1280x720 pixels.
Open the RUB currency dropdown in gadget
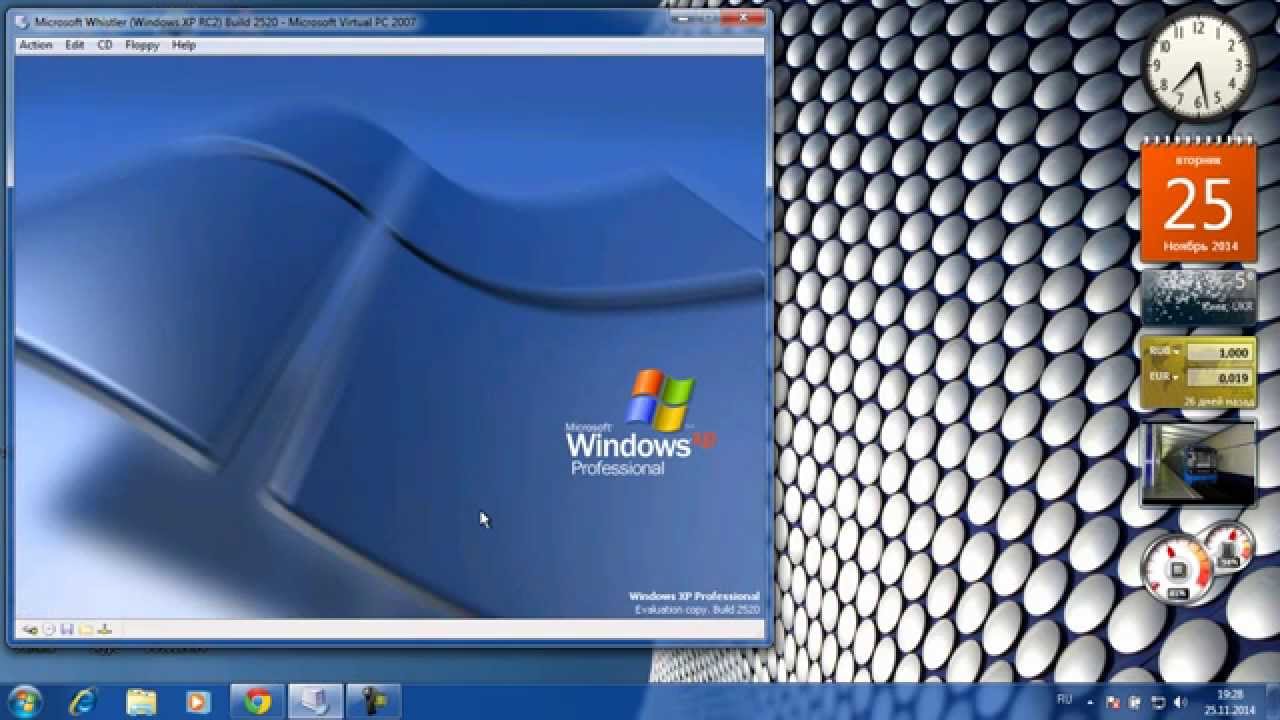pyautogui.click(x=1165, y=352)
